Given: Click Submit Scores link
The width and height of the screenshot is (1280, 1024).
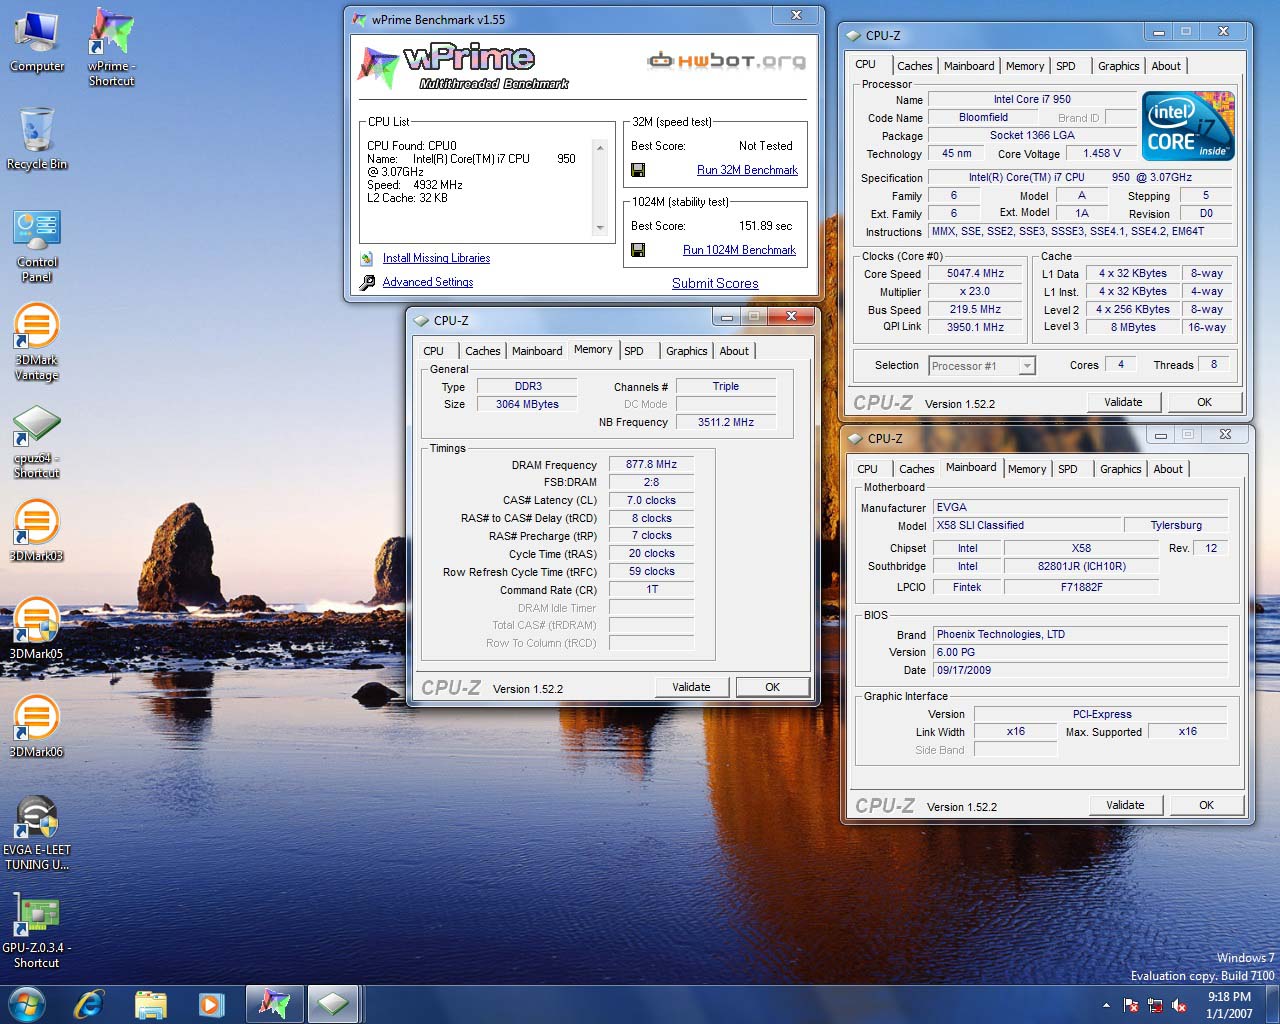Looking at the screenshot, I should 715,283.
